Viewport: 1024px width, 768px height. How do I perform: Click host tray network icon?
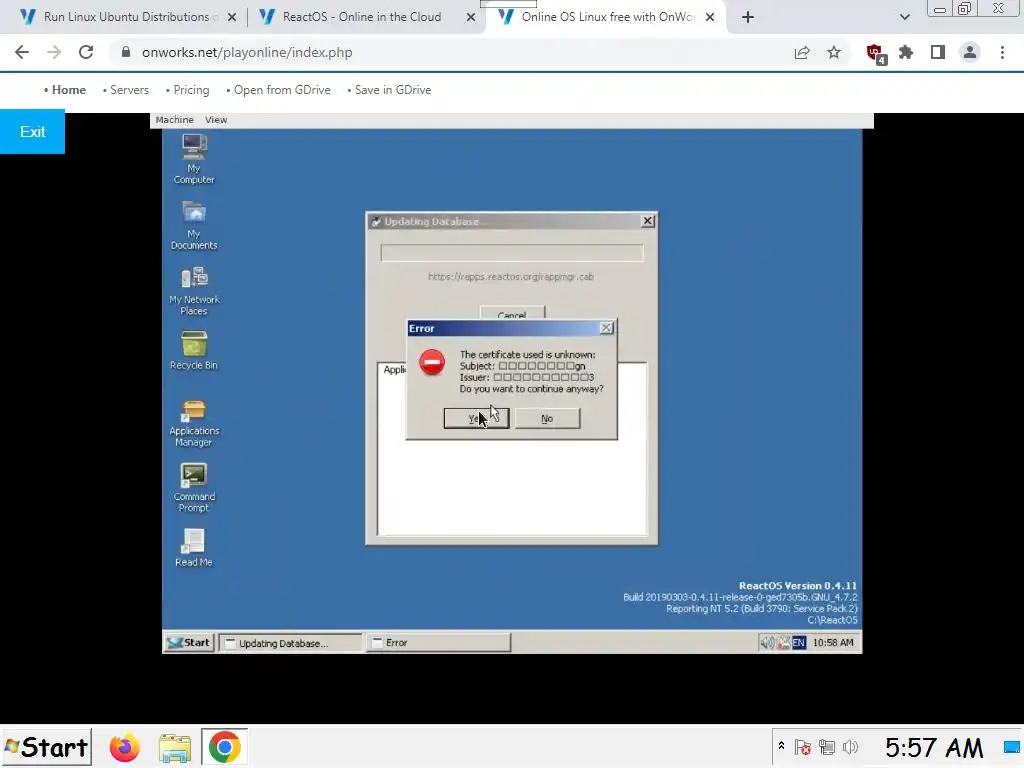827,747
